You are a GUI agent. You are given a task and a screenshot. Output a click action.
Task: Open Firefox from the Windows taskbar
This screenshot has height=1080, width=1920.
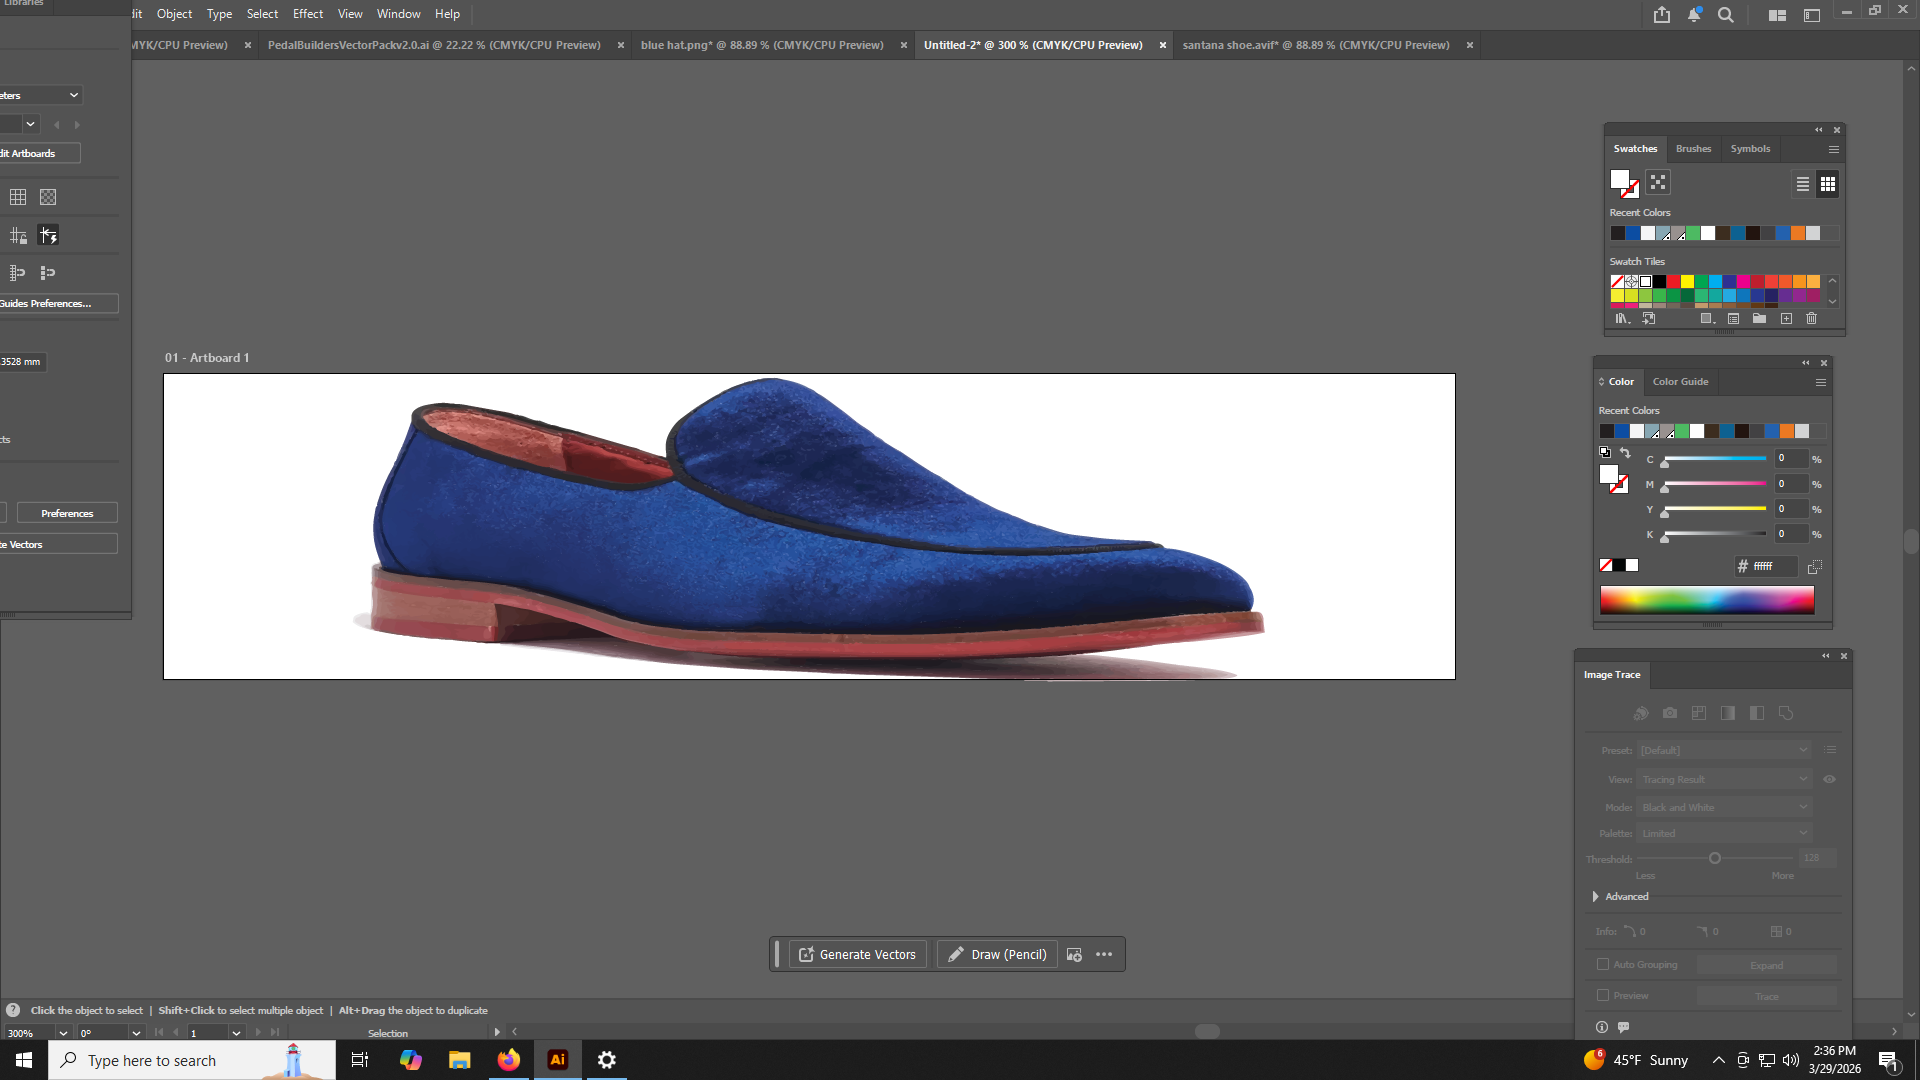509,1060
